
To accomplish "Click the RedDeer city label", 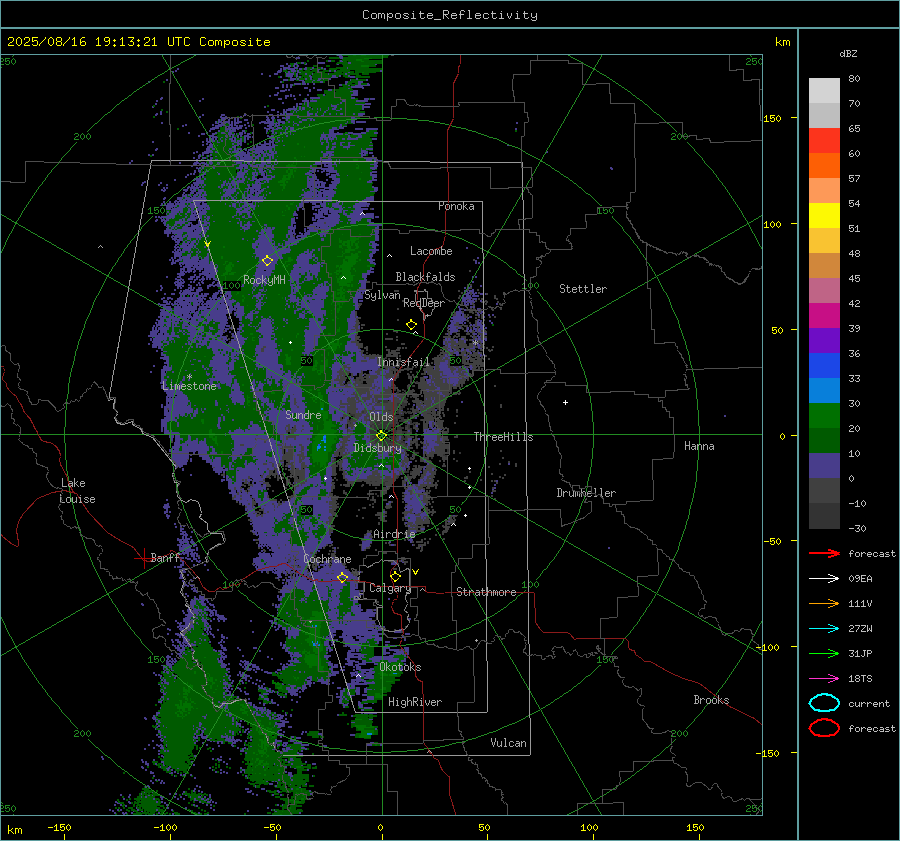I will (424, 303).
